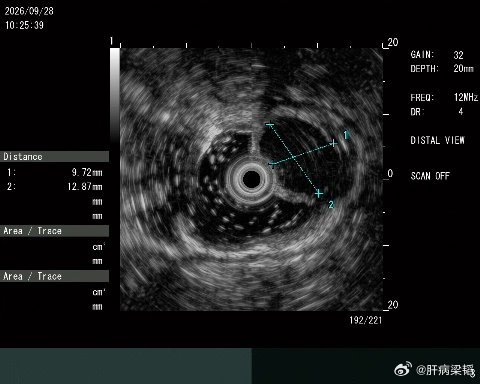Click the 0 depth scale mark
The height and width of the screenshot is (384, 480).
[390, 173]
